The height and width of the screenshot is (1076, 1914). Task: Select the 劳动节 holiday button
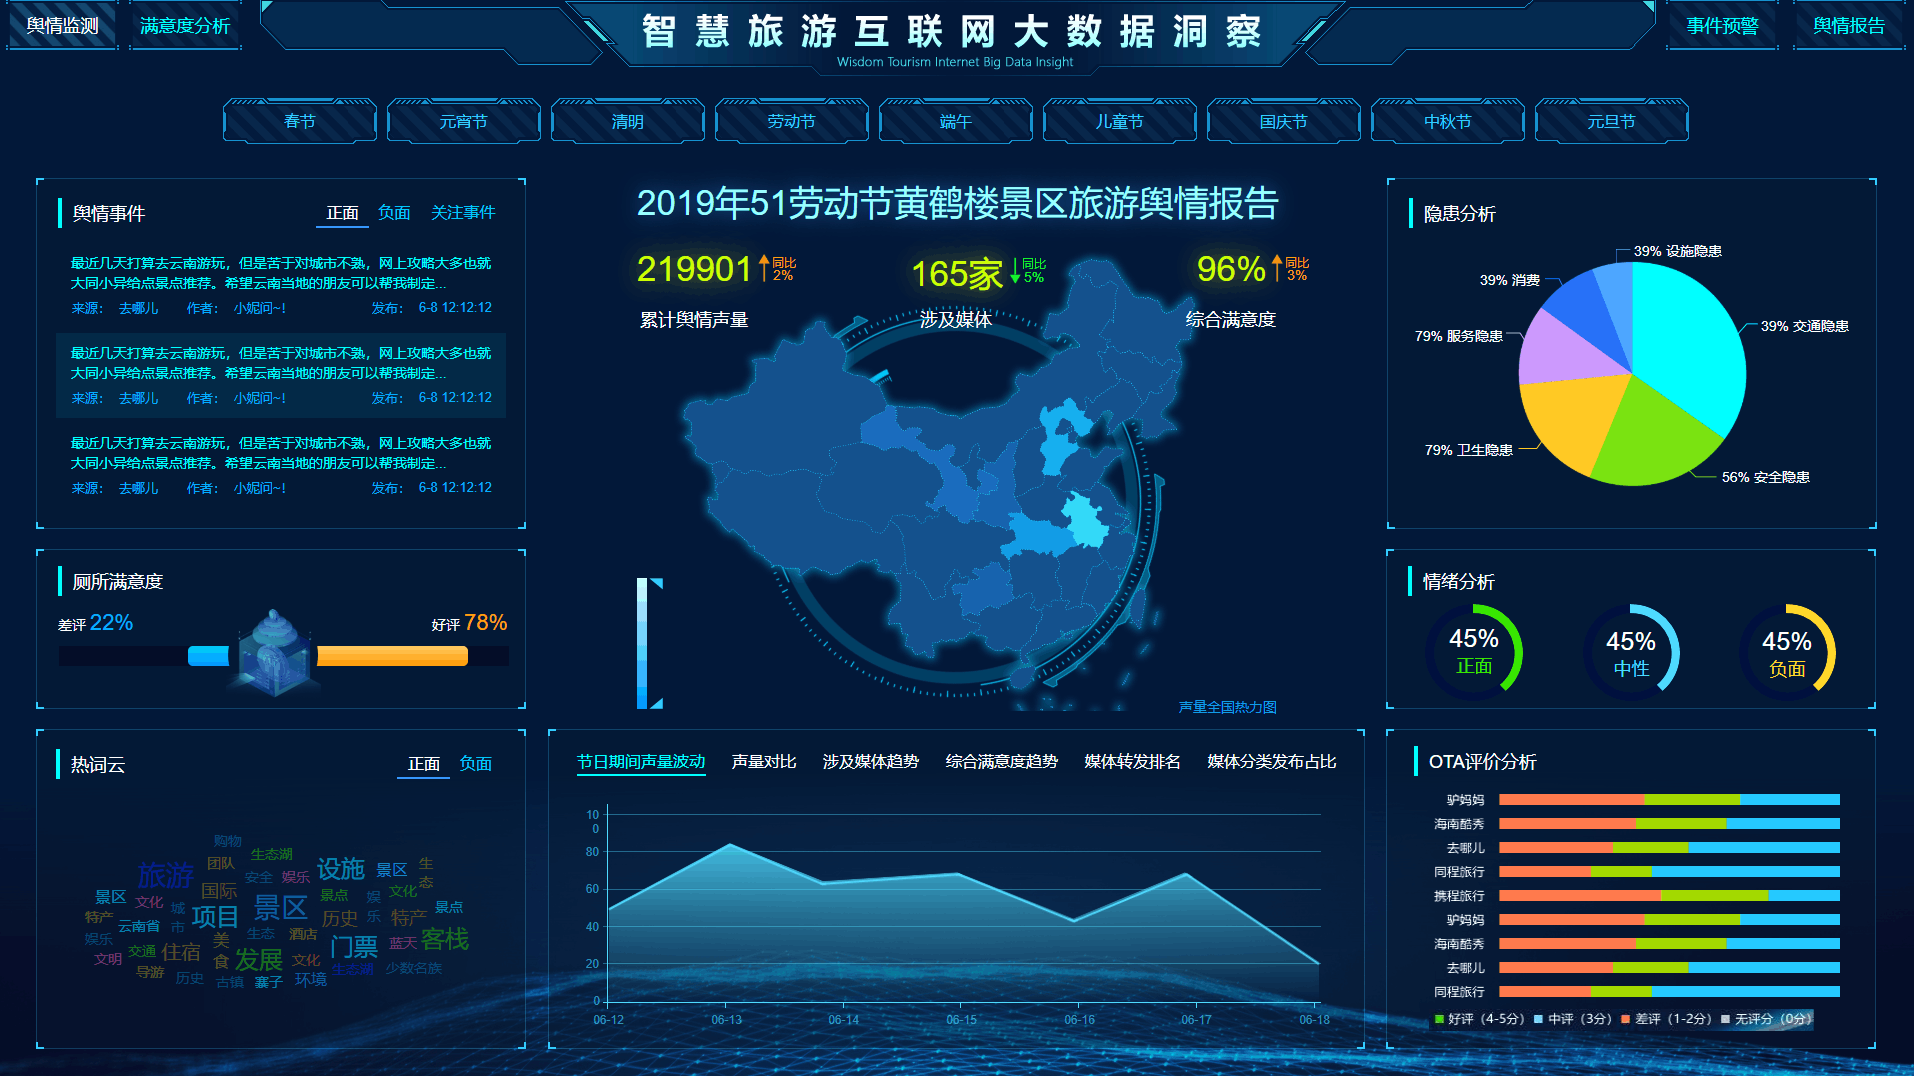[791, 121]
